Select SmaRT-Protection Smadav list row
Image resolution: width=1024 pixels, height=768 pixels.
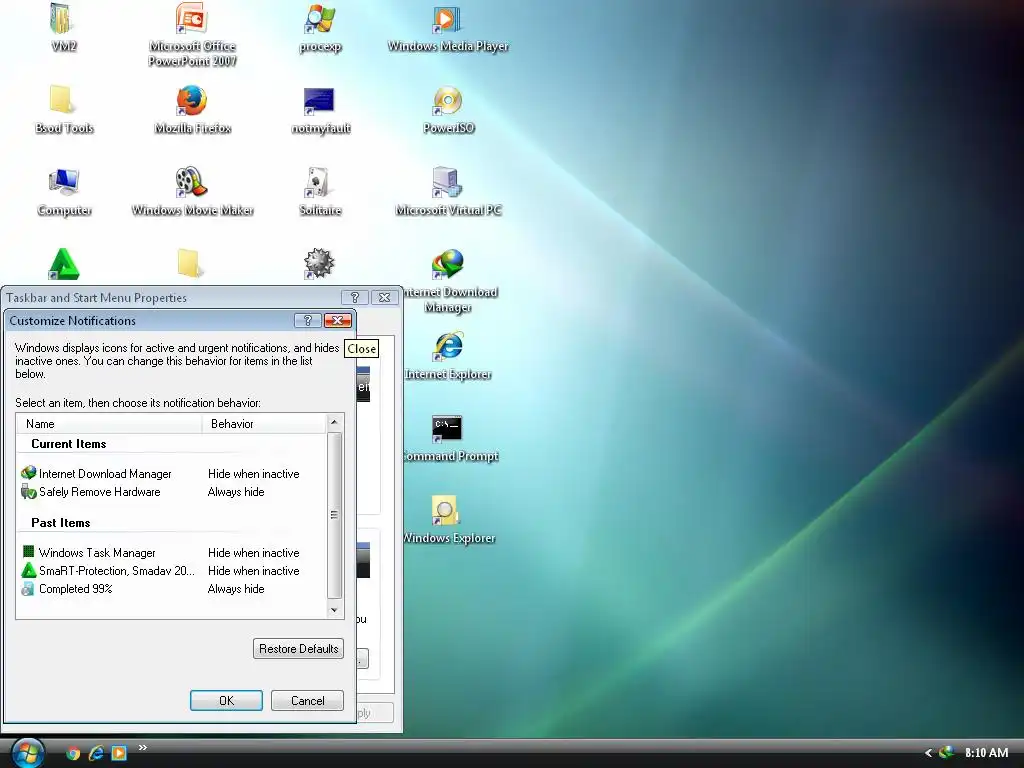[x=172, y=571]
